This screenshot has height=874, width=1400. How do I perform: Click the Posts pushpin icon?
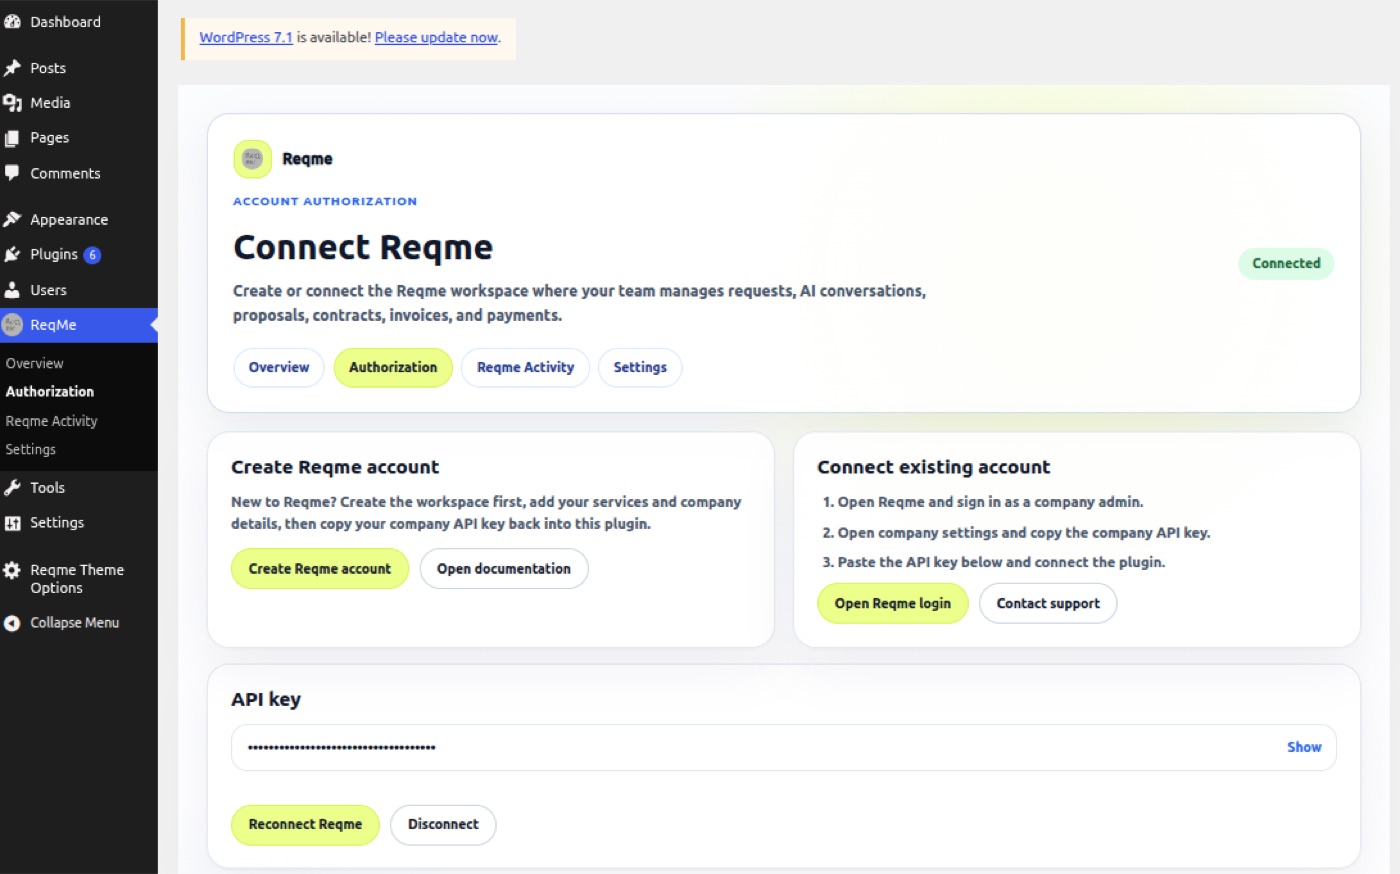12,68
